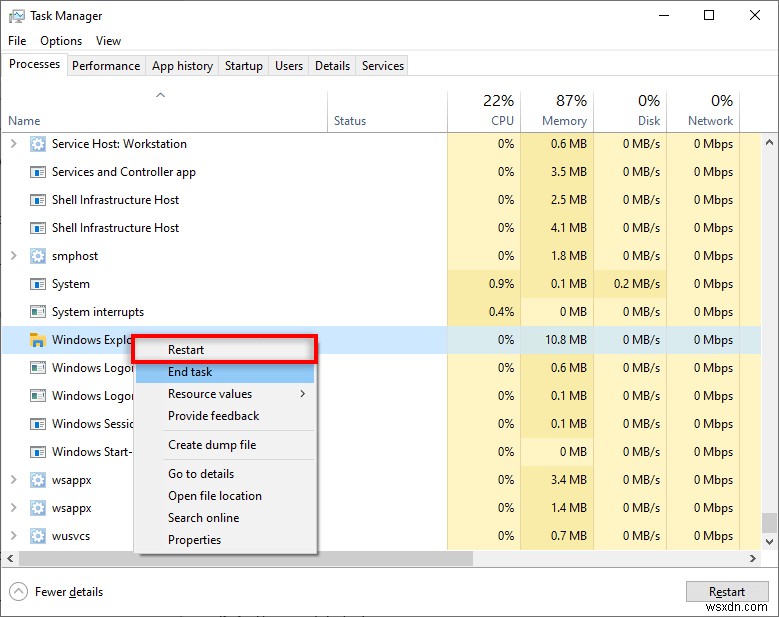Expand the wusvcs process group
Image resolution: width=779 pixels, height=617 pixels.
point(14,536)
